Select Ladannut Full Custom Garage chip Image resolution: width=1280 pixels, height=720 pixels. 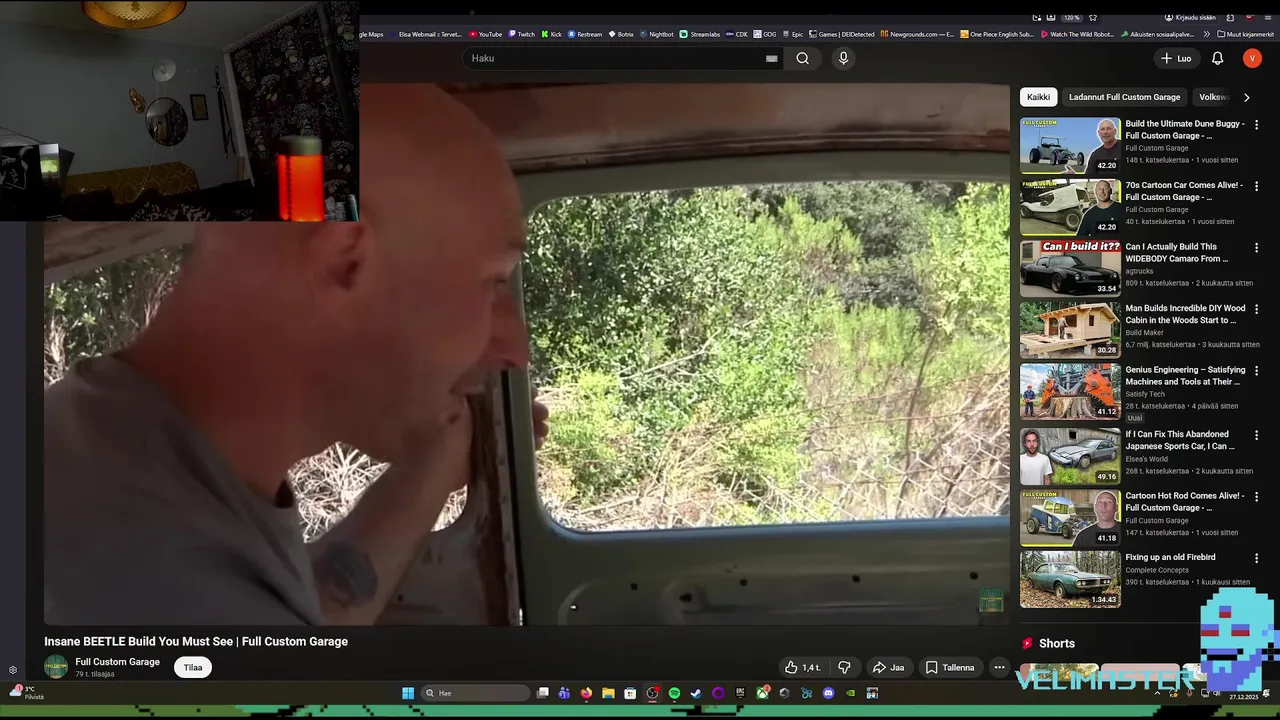(x=1124, y=97)
